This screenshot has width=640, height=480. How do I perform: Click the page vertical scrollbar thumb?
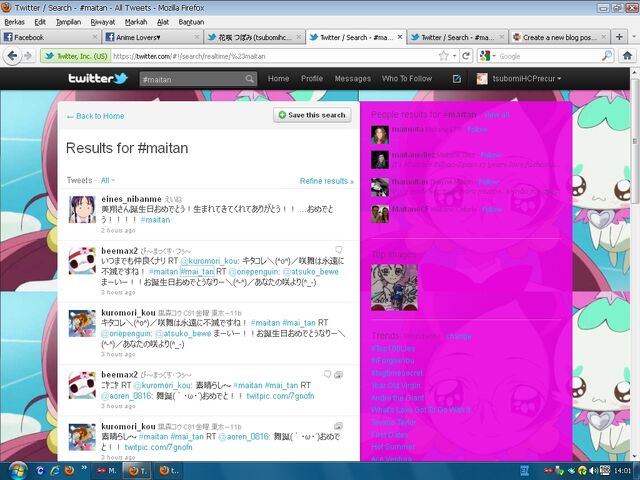(635, 141)
